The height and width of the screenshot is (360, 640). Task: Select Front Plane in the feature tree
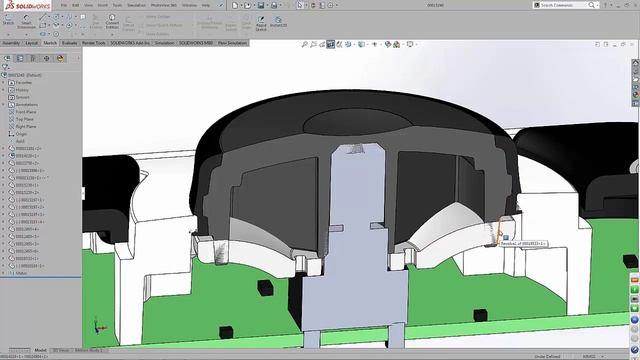click(26, 112)
